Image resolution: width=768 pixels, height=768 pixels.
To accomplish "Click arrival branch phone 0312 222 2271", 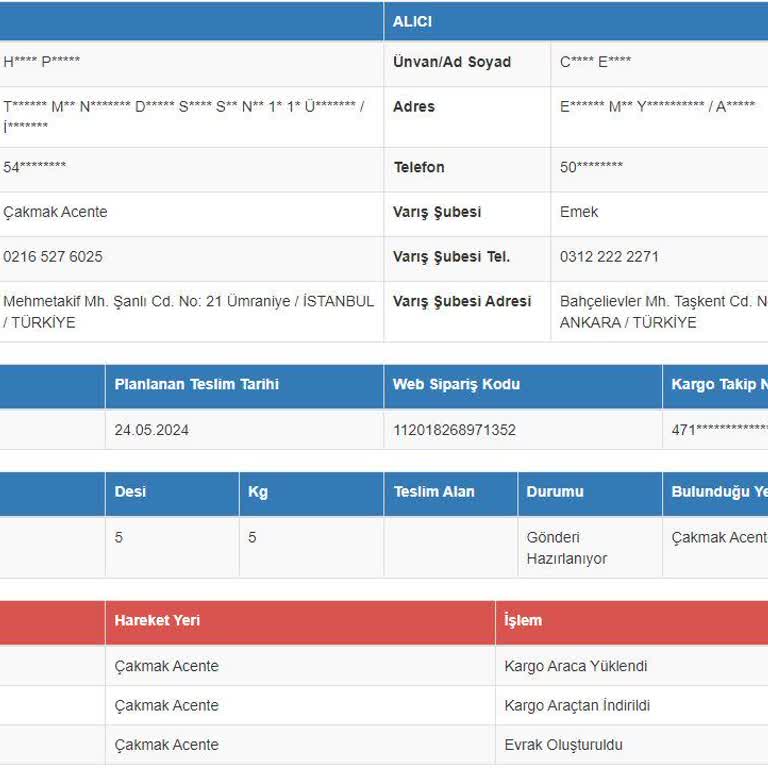I will (609, 257).
